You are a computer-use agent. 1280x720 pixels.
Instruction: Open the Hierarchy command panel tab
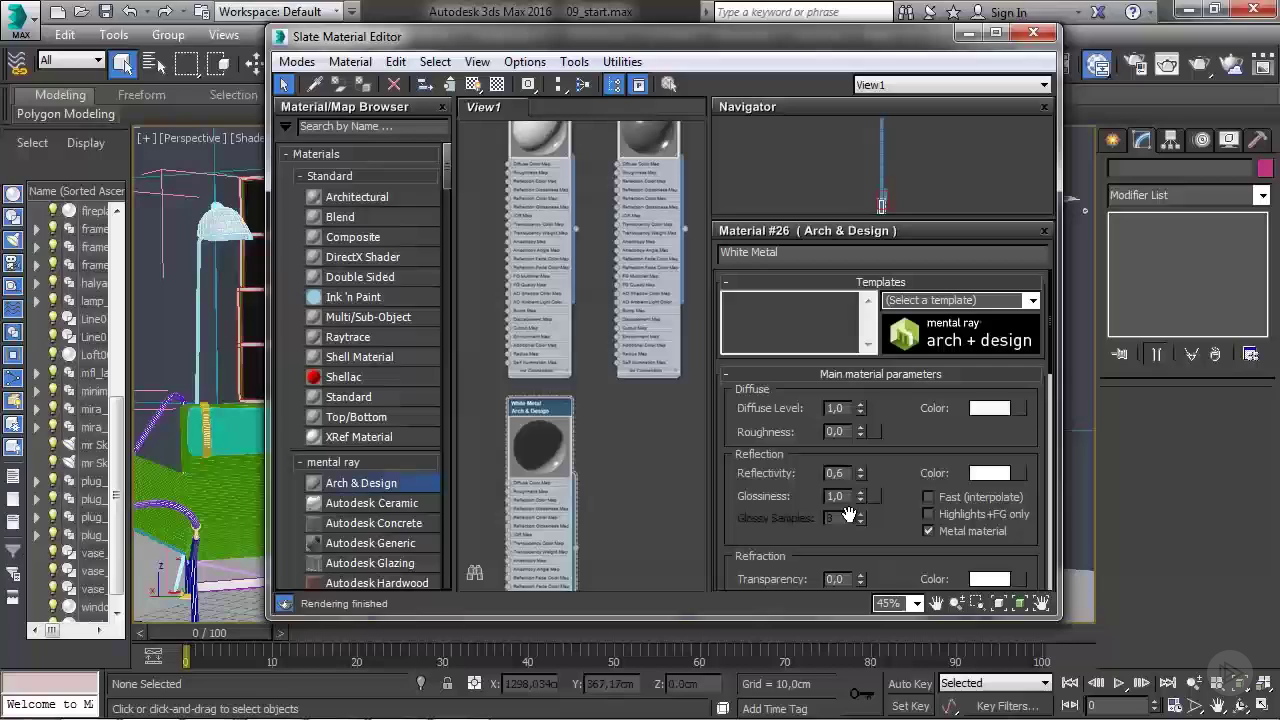(x=1171, y=140)
